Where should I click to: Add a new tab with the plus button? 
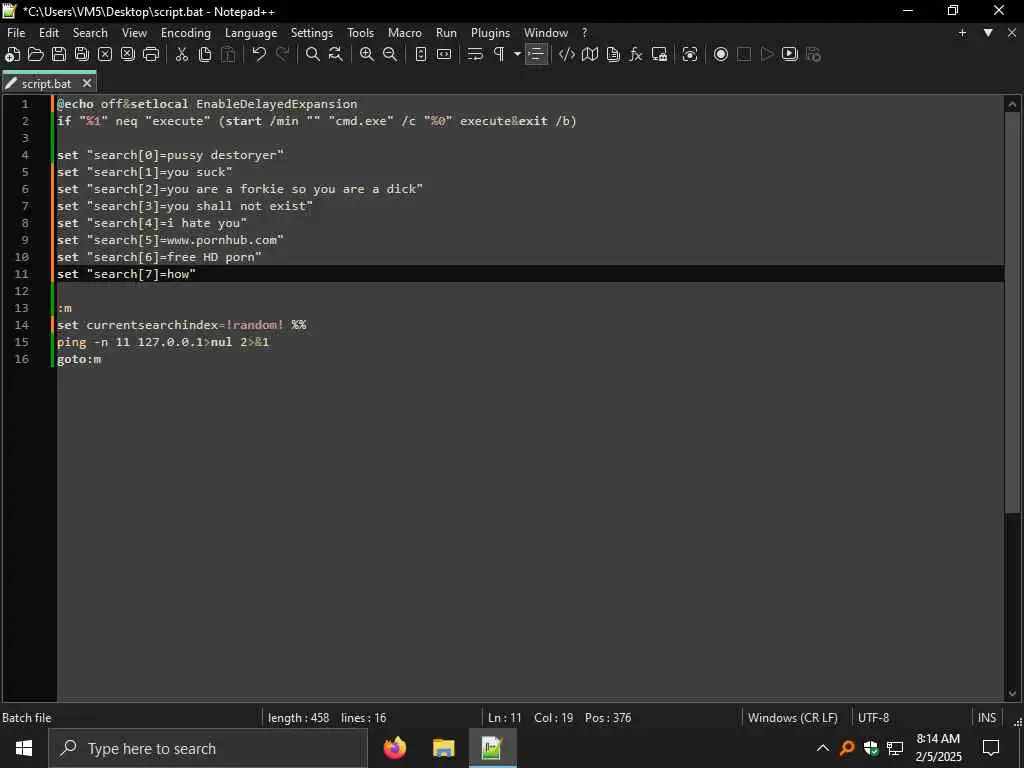[962, 33]
